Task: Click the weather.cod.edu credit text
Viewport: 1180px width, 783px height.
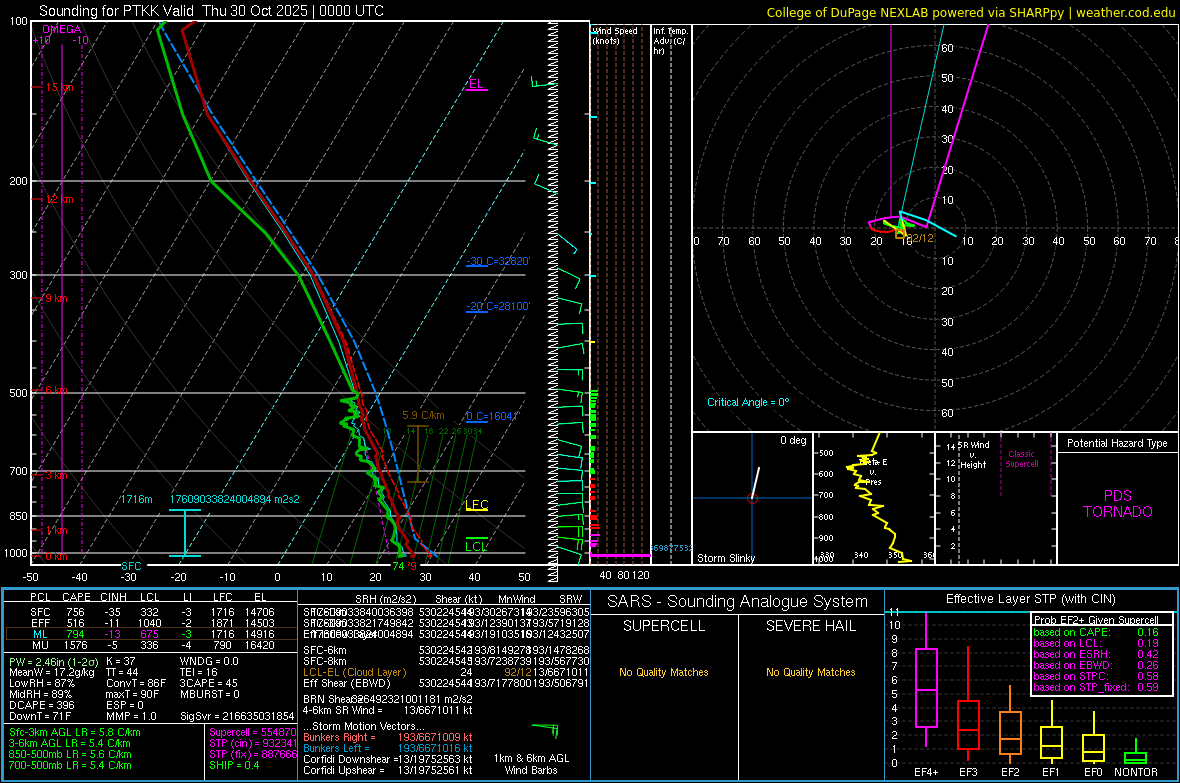Action: [x=1126, y=12]
